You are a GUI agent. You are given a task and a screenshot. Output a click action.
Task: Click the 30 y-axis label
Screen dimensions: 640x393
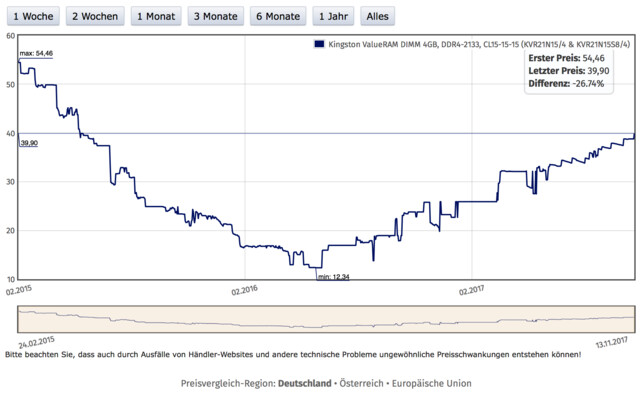(10, 182)
